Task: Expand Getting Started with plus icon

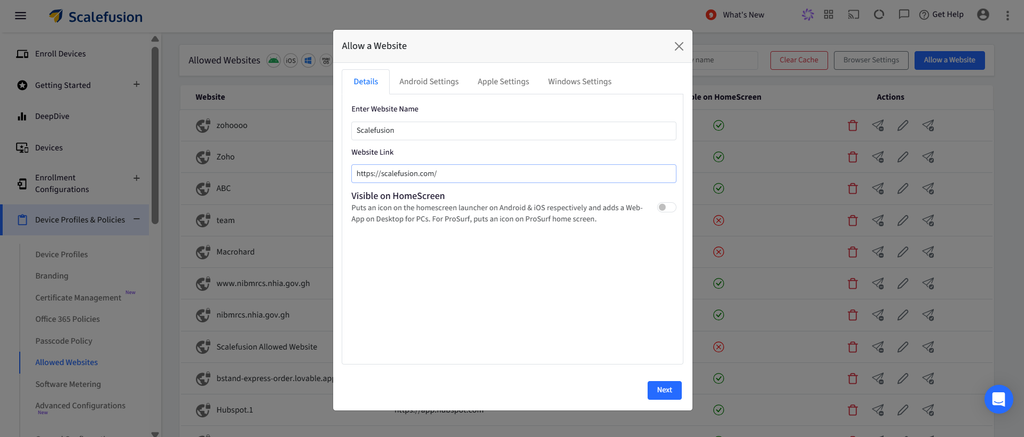Action: tap(136, 84)
